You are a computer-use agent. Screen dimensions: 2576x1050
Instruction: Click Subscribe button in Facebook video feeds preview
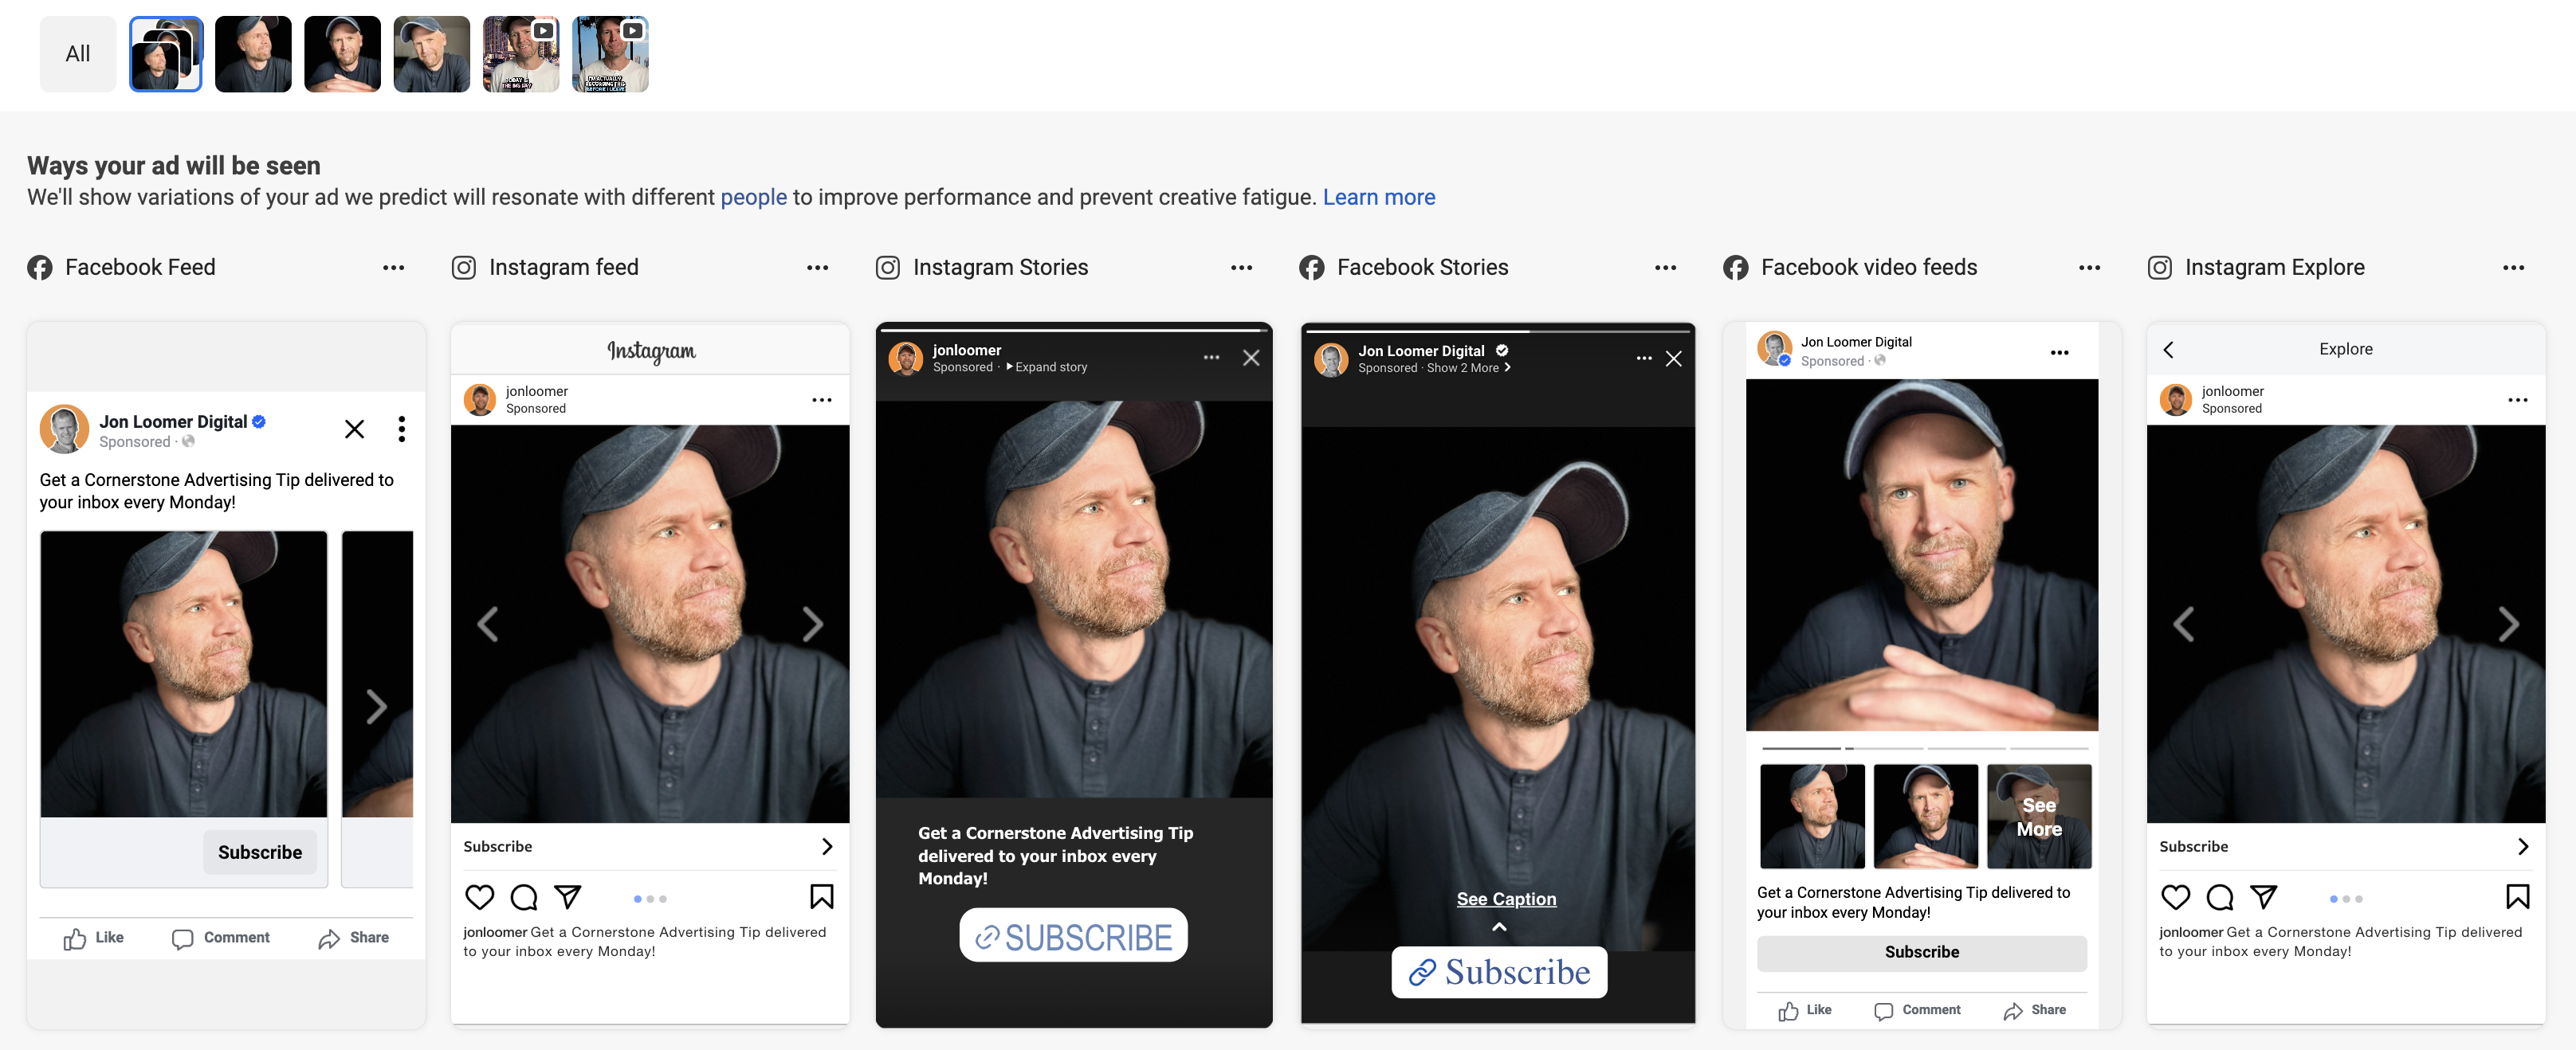click(x=1922, y=952)
